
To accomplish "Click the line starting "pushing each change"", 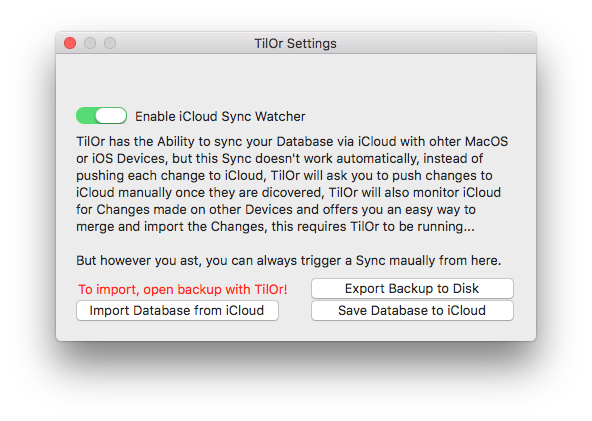I will tap(284, 176).
